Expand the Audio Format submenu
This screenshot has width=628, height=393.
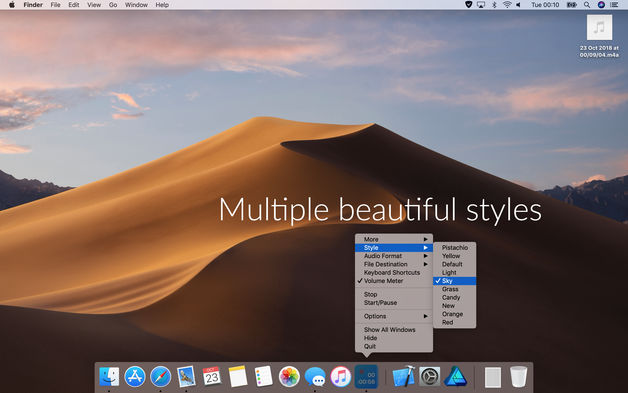pyautogui.click(x=394, y=256)
